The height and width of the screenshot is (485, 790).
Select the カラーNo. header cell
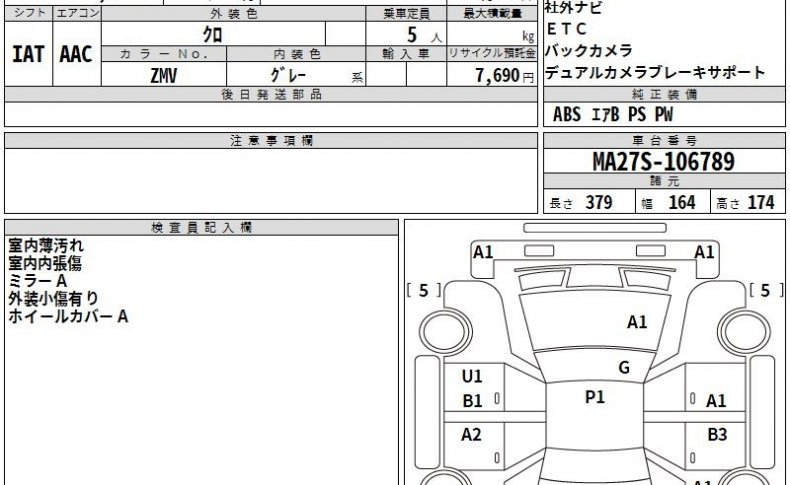(x=164, y=54)
